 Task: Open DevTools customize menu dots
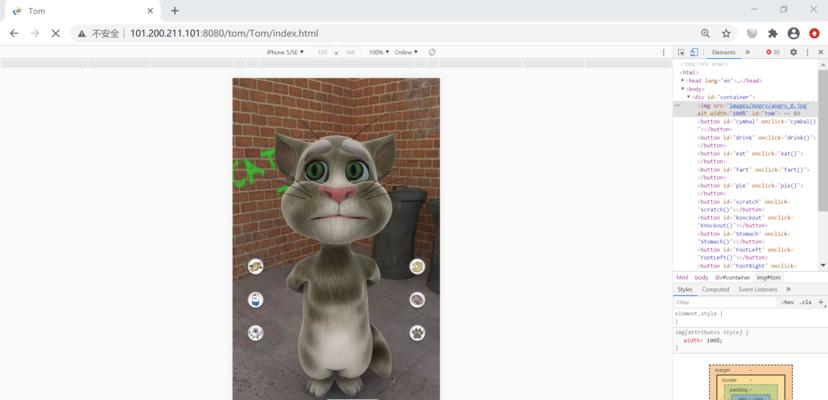tap(807, 52)
